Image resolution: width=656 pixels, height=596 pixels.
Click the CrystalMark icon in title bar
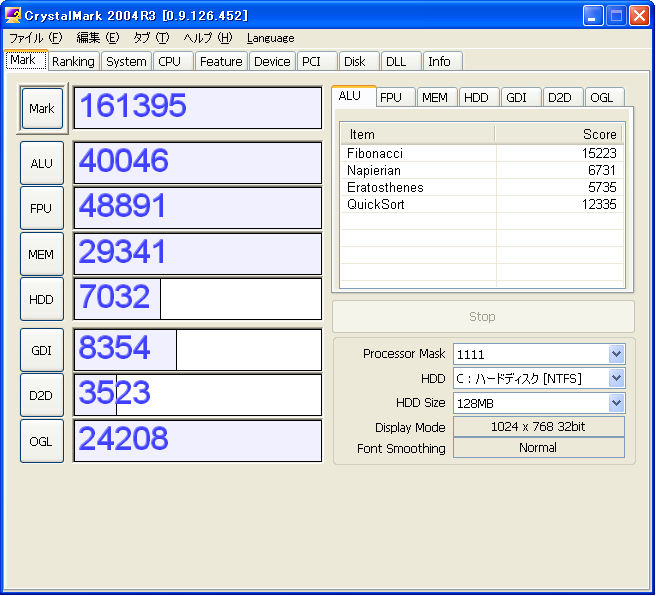click(x=14, y=15)
